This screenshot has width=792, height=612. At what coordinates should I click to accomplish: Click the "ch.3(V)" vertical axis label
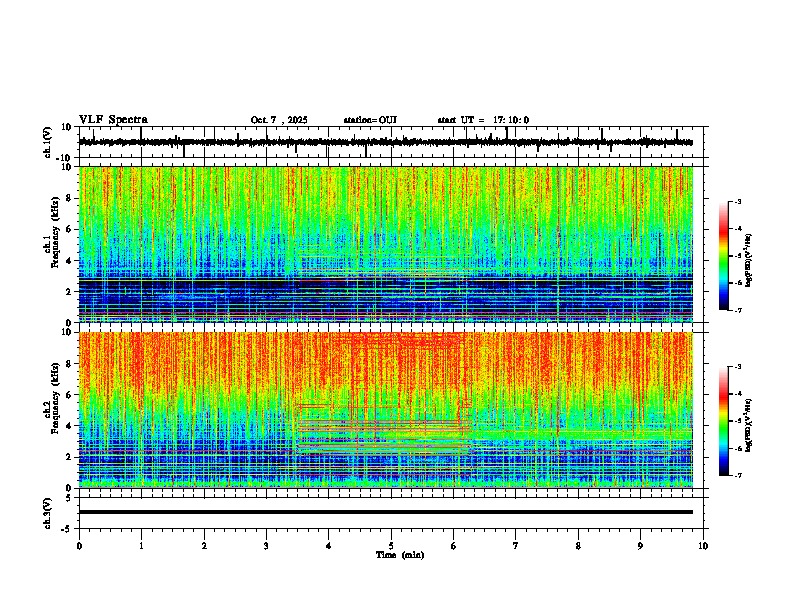click(x=48, y=514)
